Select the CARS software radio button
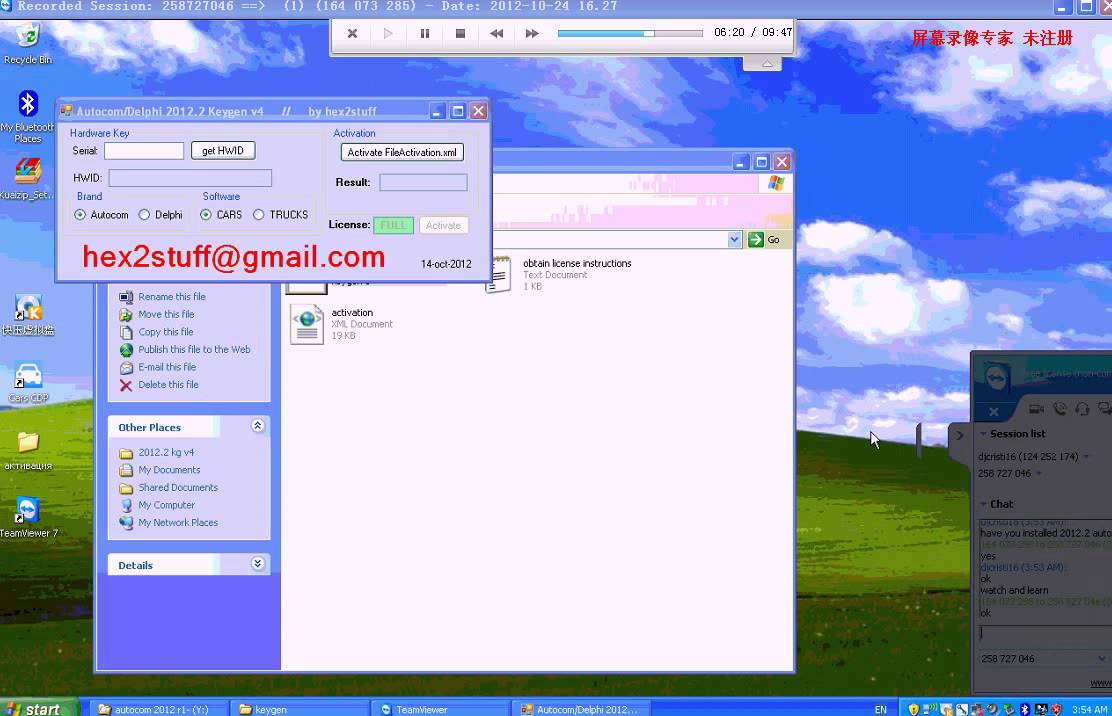The image size is (1112, 716). pos(206,215)
